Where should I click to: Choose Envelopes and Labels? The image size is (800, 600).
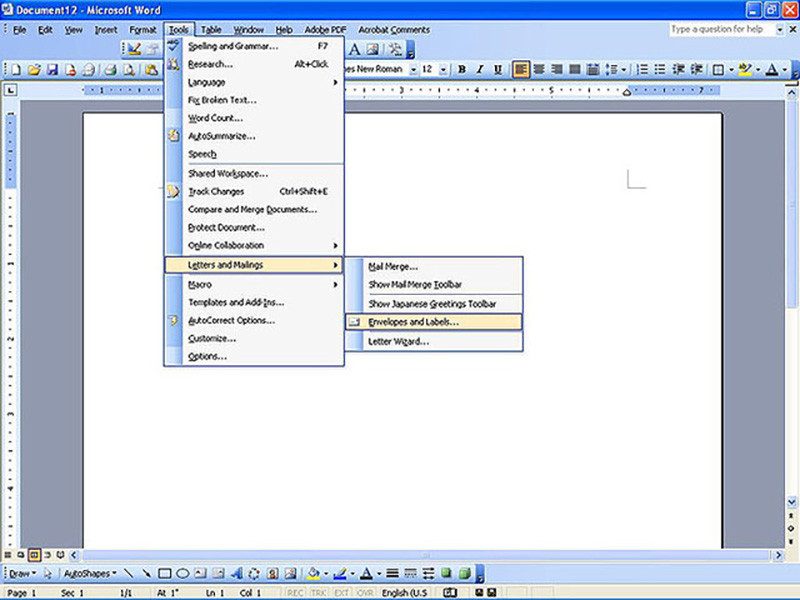434,322
